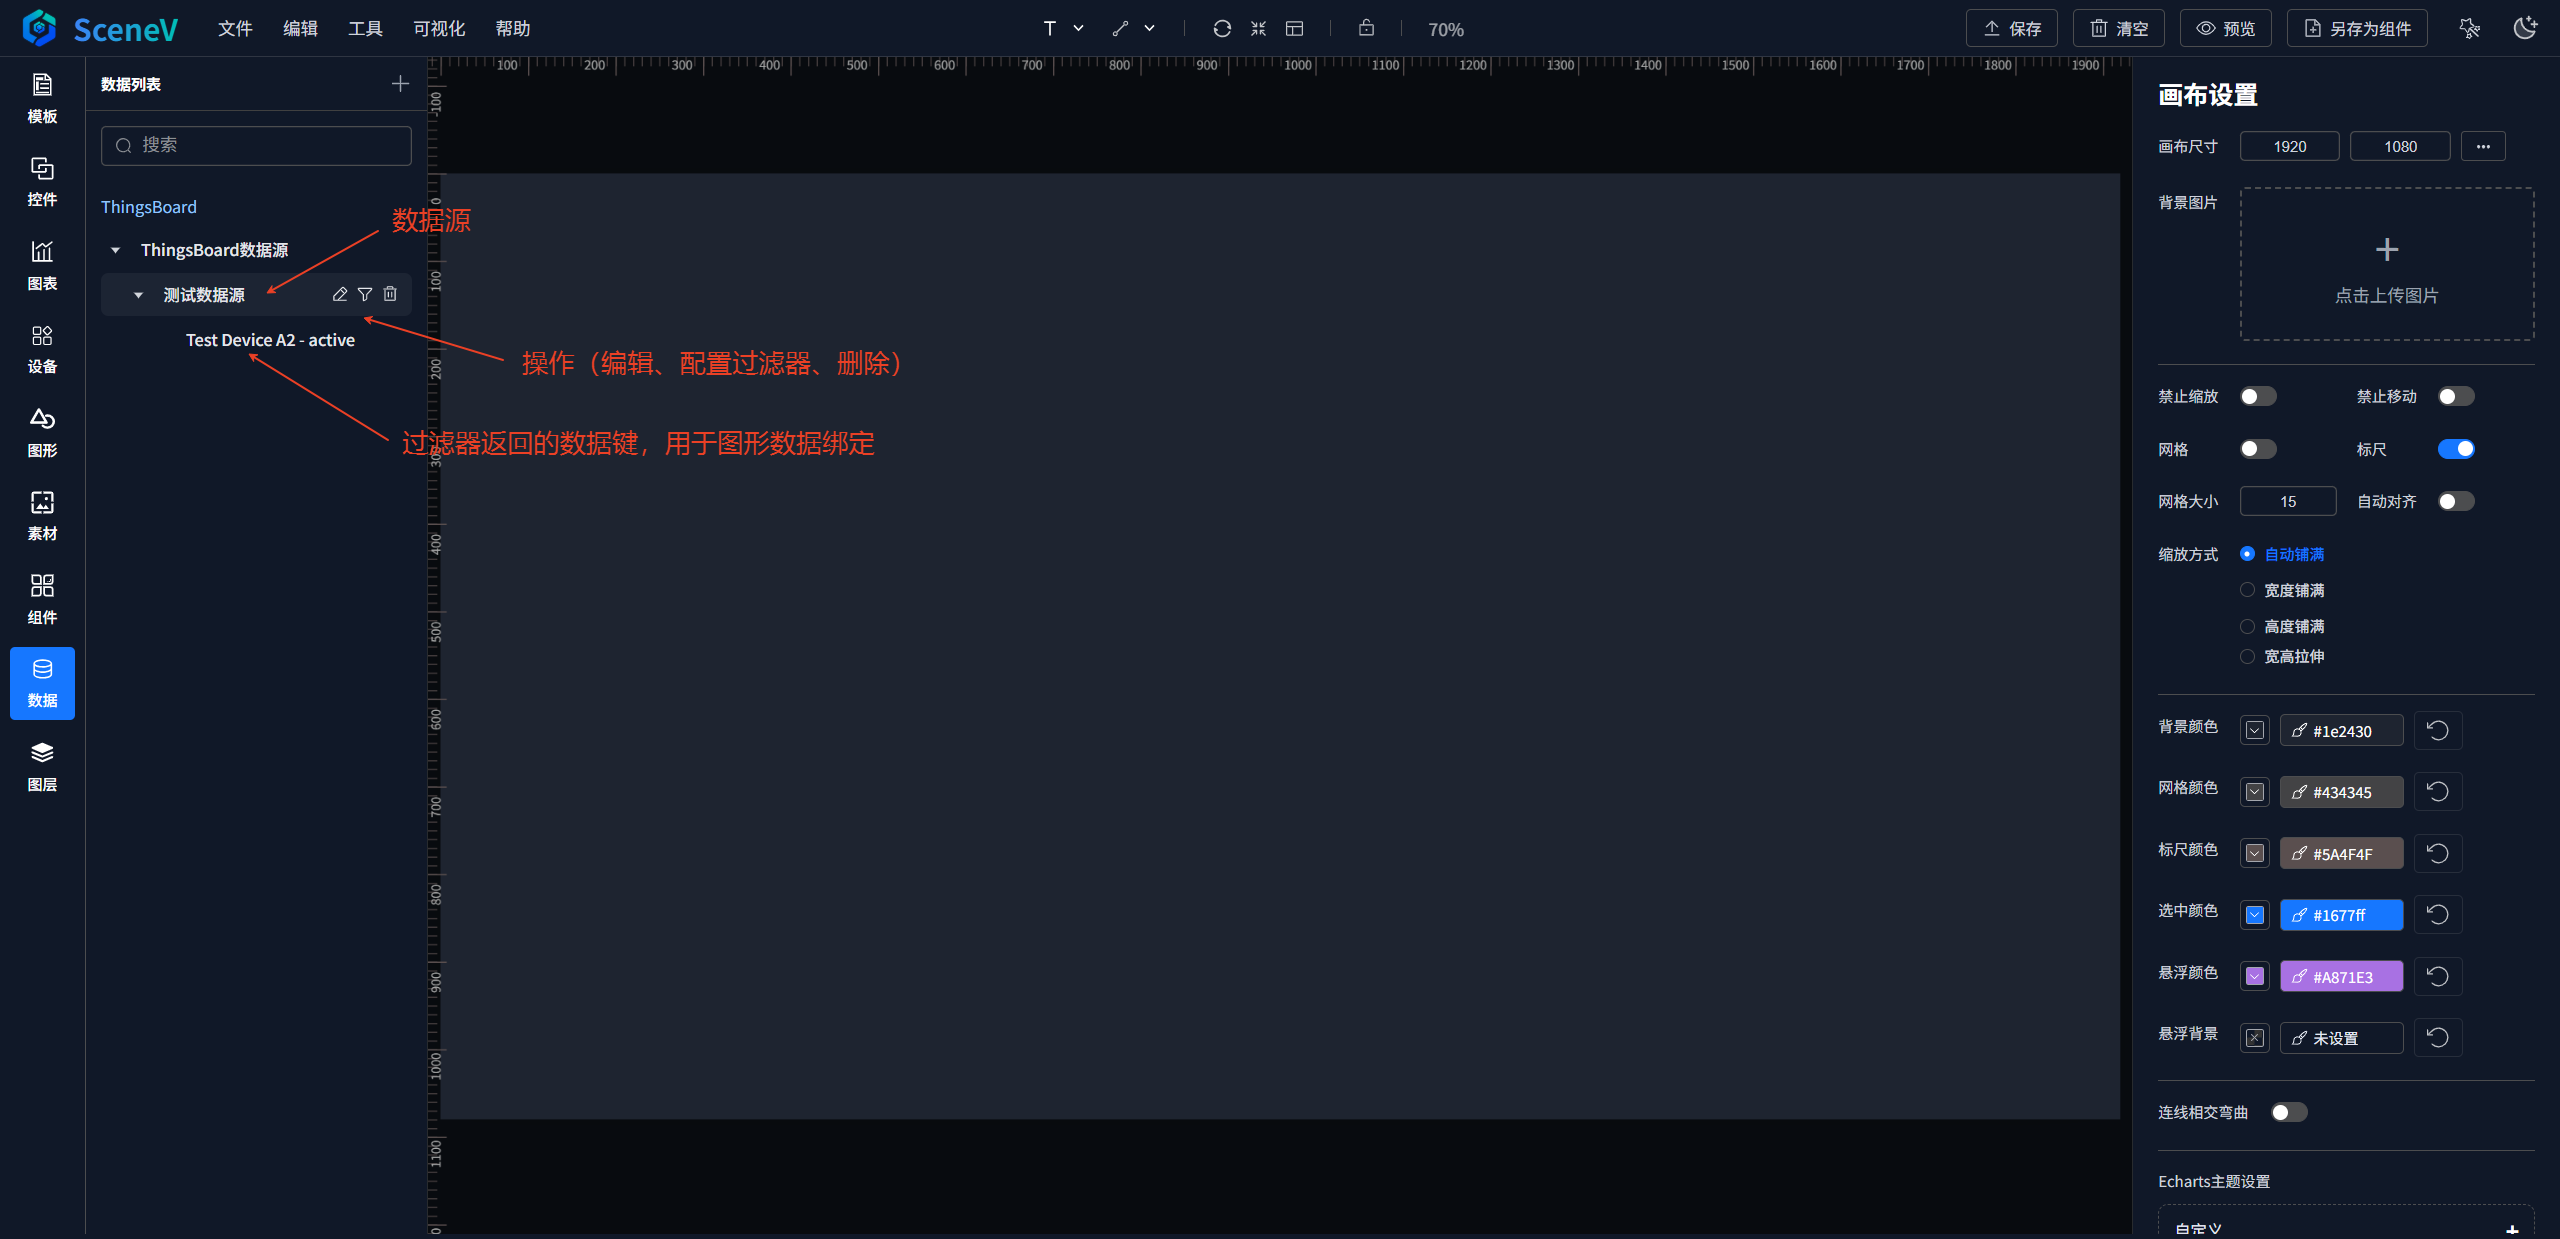Click the ThingsBoard link in data list
This screenshot has height=1239, width=2560.
(x=149, y=207)
